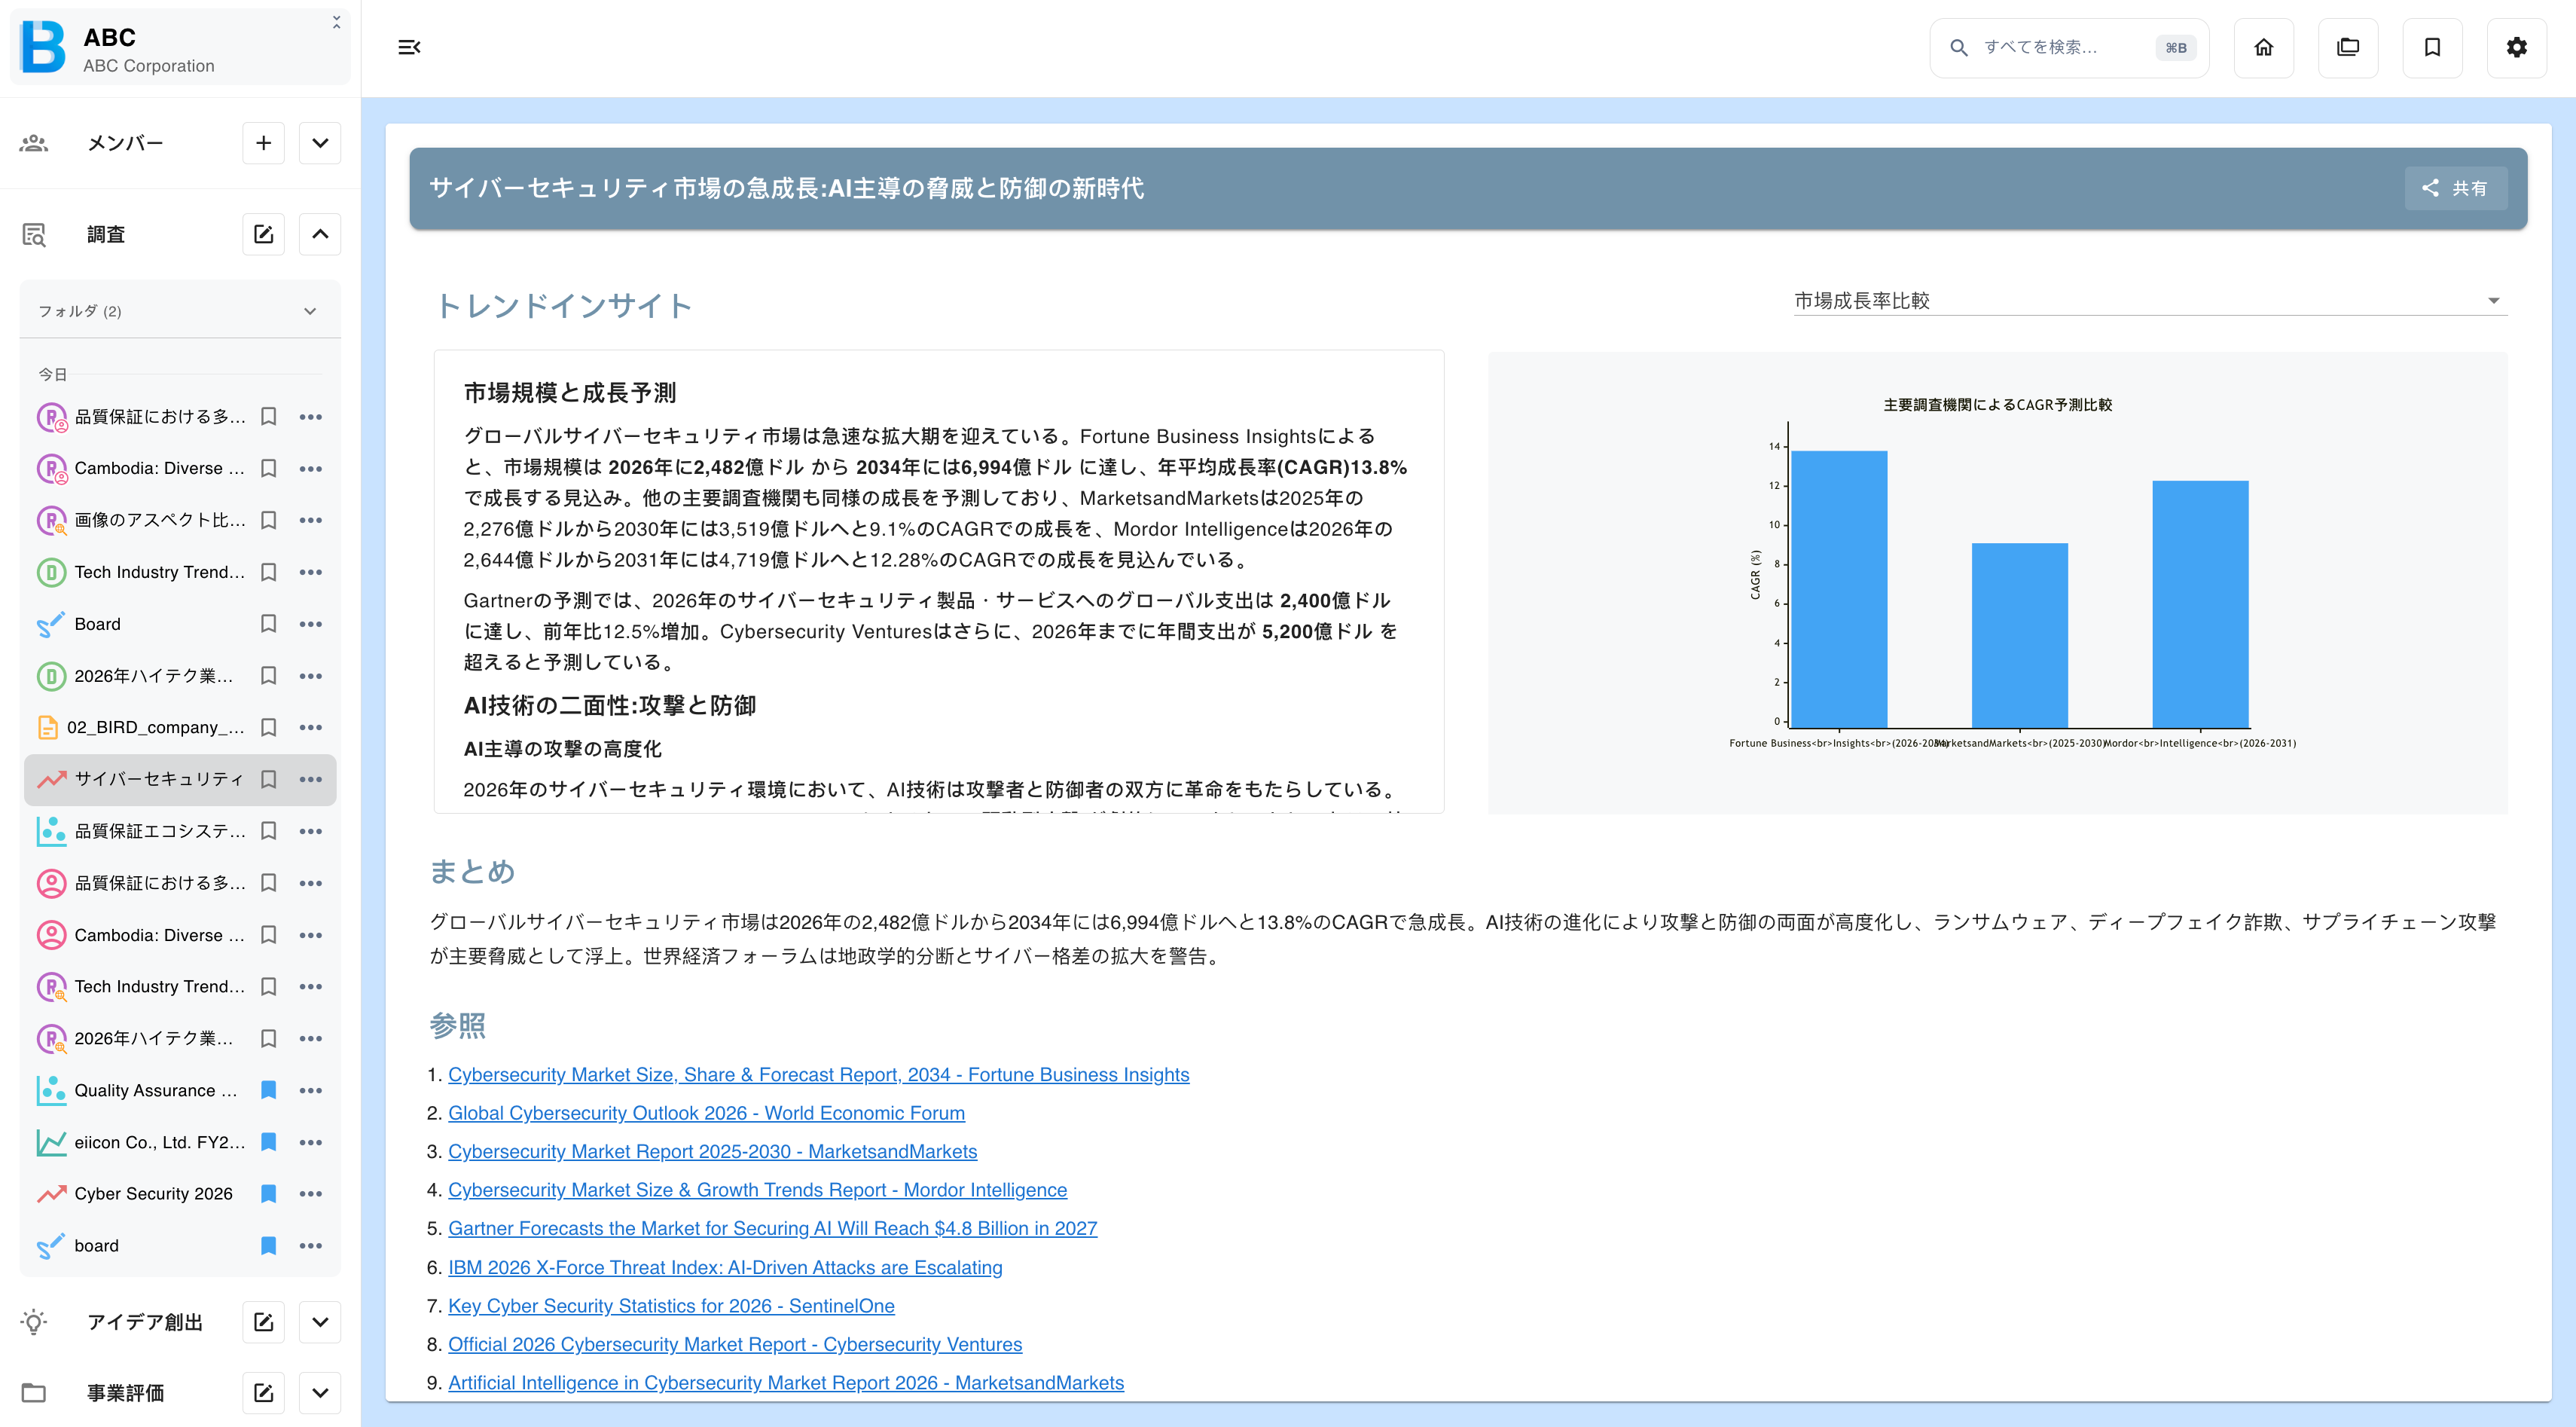
Task: Bookmark the 画像のアスペクト比 item
Action: click(x=268, y=520)
